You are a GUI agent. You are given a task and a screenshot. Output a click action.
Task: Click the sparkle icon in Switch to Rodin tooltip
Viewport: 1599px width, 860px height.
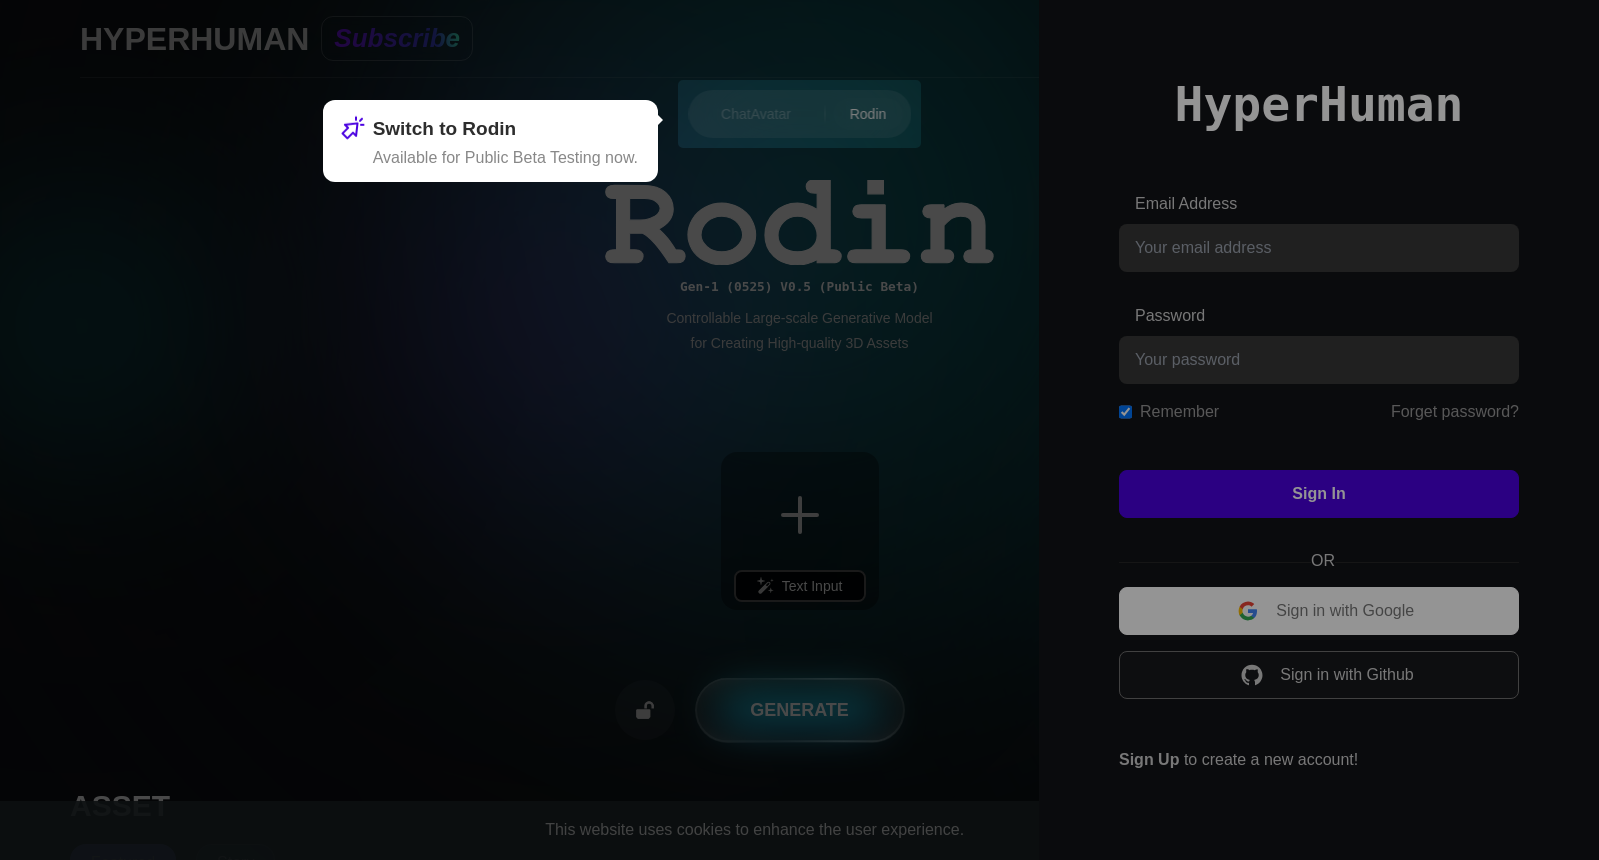(x=353, y=128)
